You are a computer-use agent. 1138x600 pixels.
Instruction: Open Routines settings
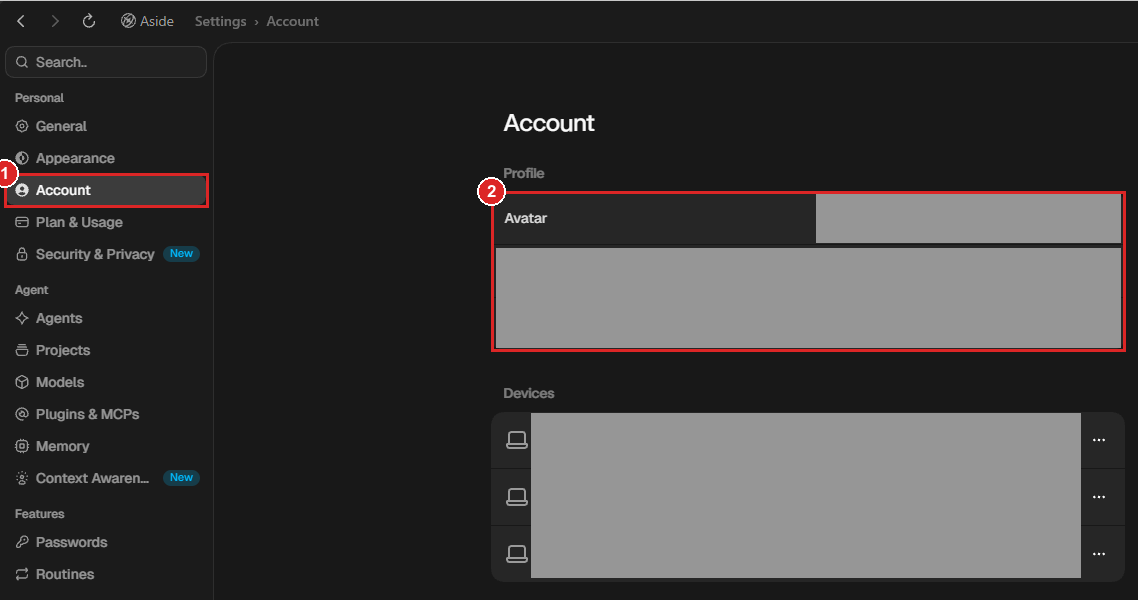[106, 575]
